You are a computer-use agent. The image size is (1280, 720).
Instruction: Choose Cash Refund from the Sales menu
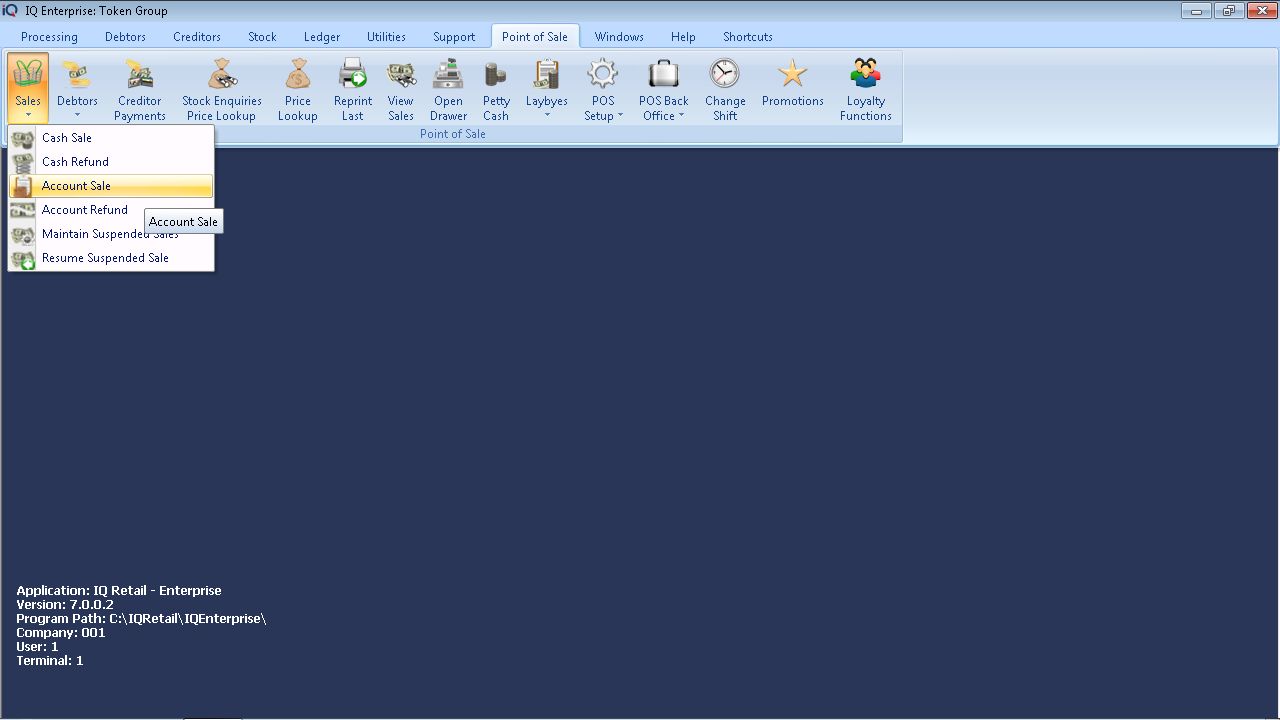point(111,162)
